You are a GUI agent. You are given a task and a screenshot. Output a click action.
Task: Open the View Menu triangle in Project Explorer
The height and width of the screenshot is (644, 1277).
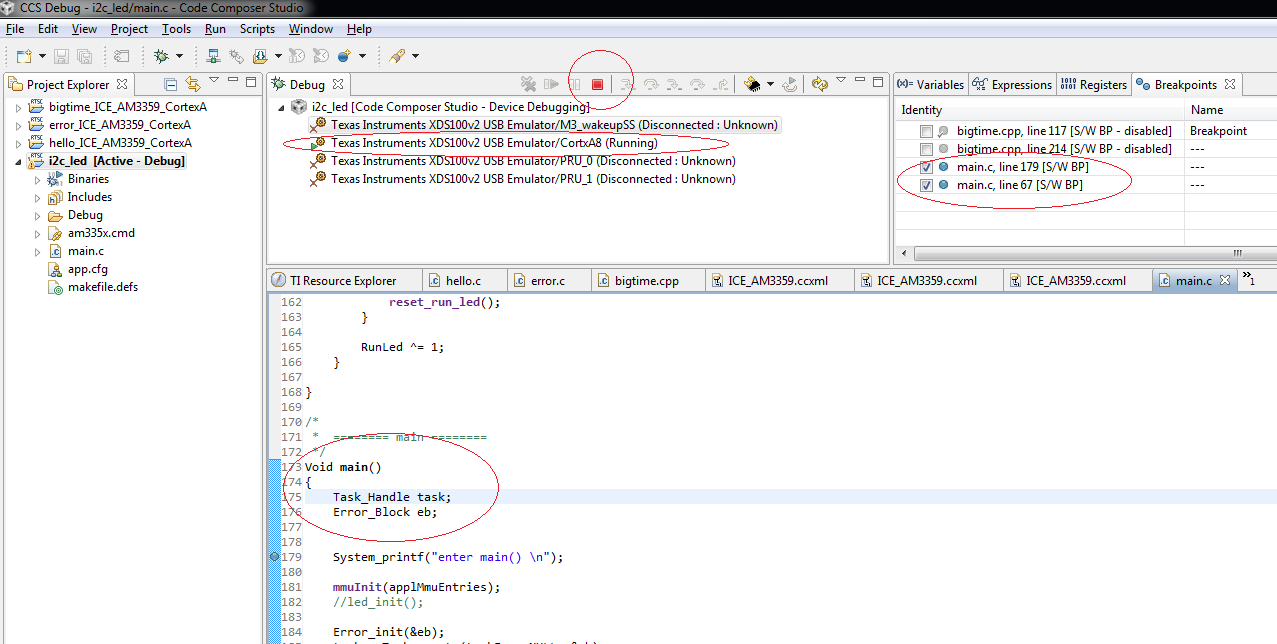click(213, 81)
